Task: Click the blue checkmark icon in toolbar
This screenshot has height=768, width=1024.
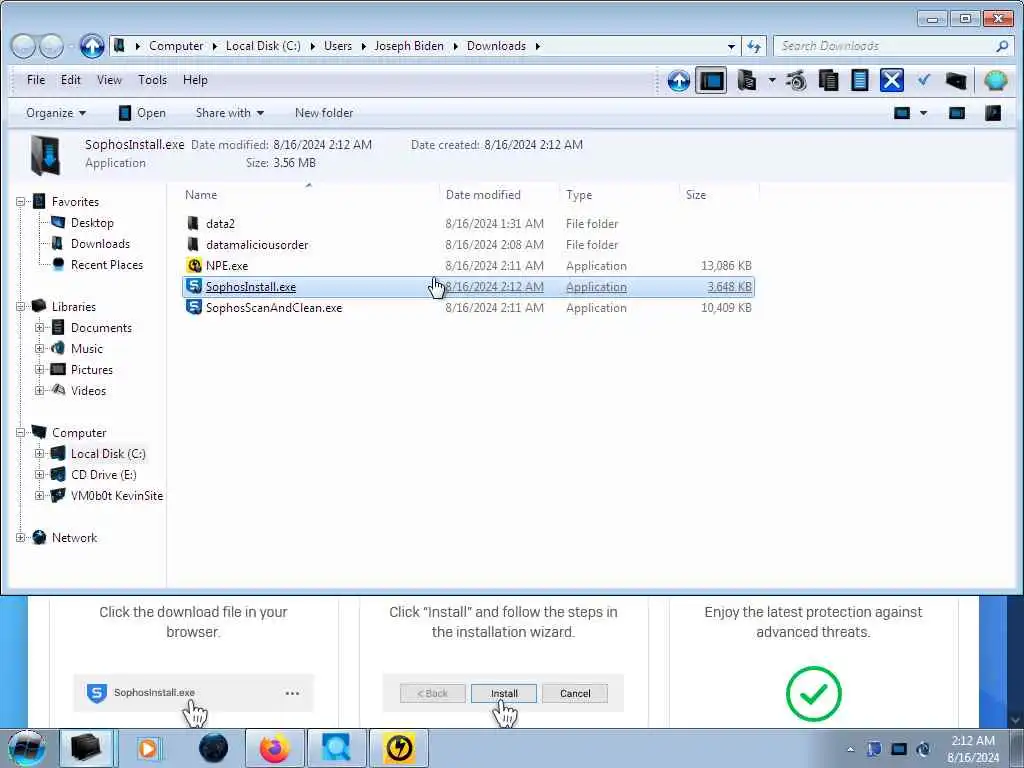Action: [923, 80]
